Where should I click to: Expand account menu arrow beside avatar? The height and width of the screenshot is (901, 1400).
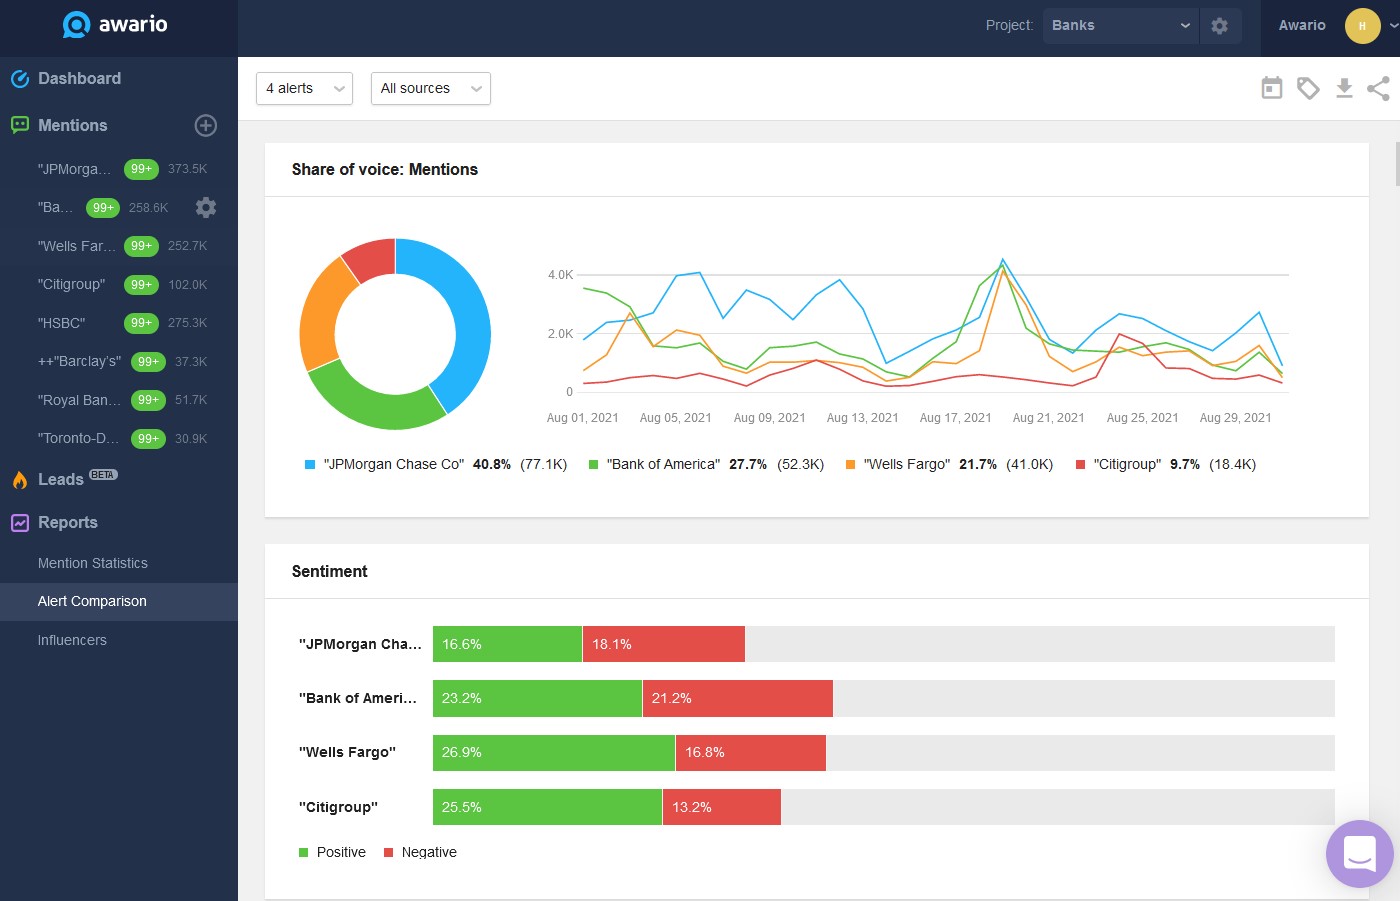(1393, 26)
